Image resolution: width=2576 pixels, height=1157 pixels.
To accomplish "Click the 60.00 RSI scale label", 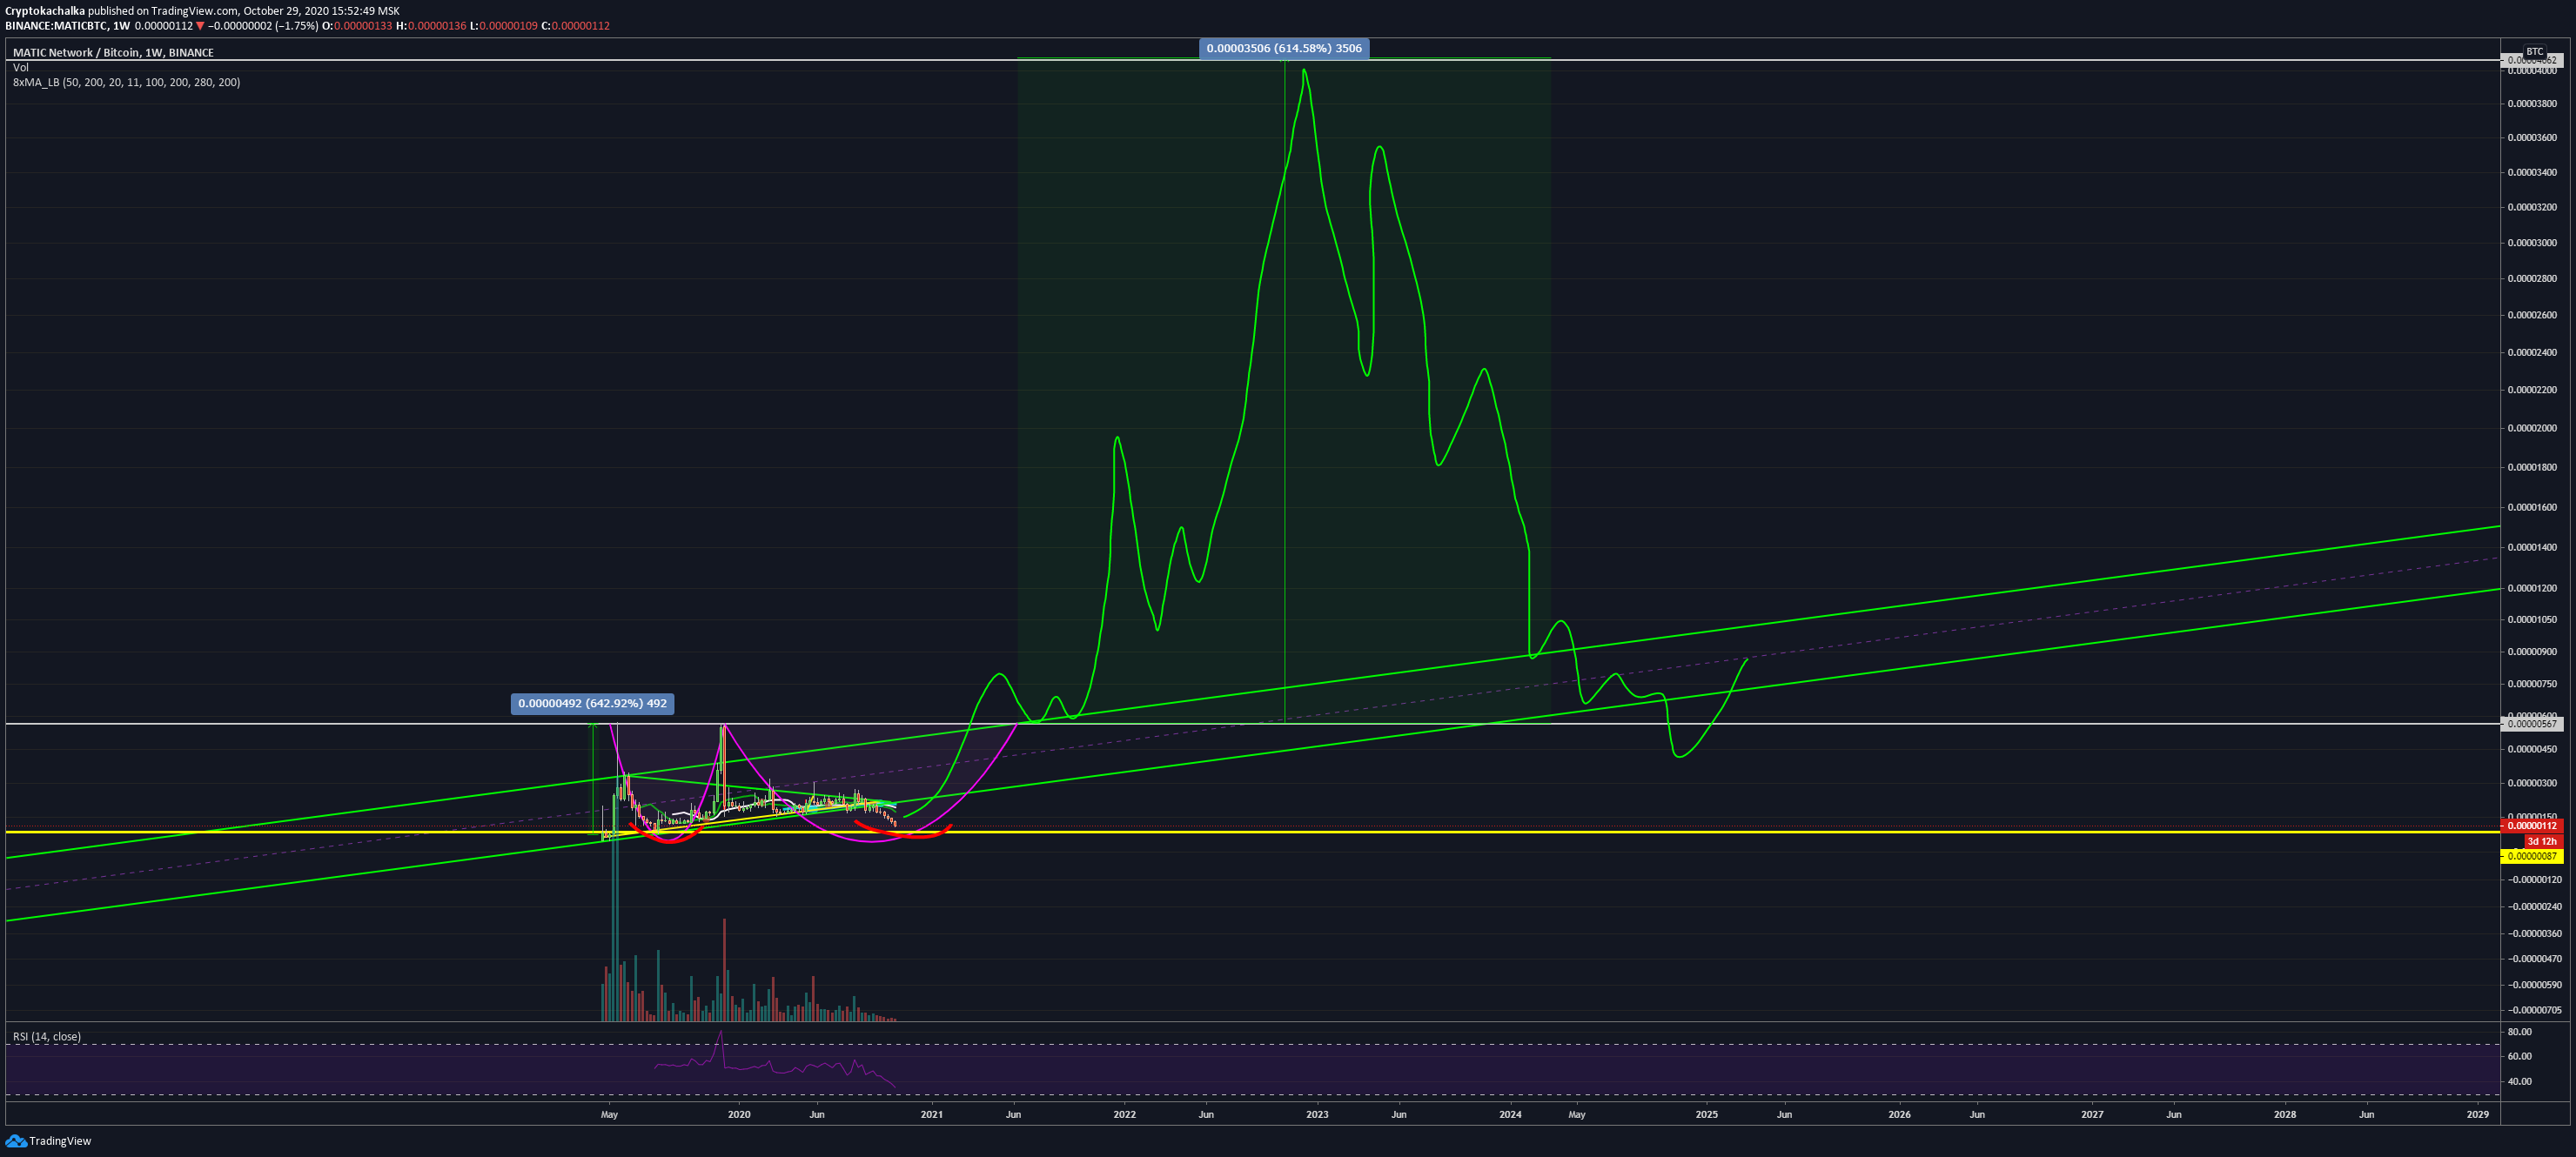I will [2520, 1056].
